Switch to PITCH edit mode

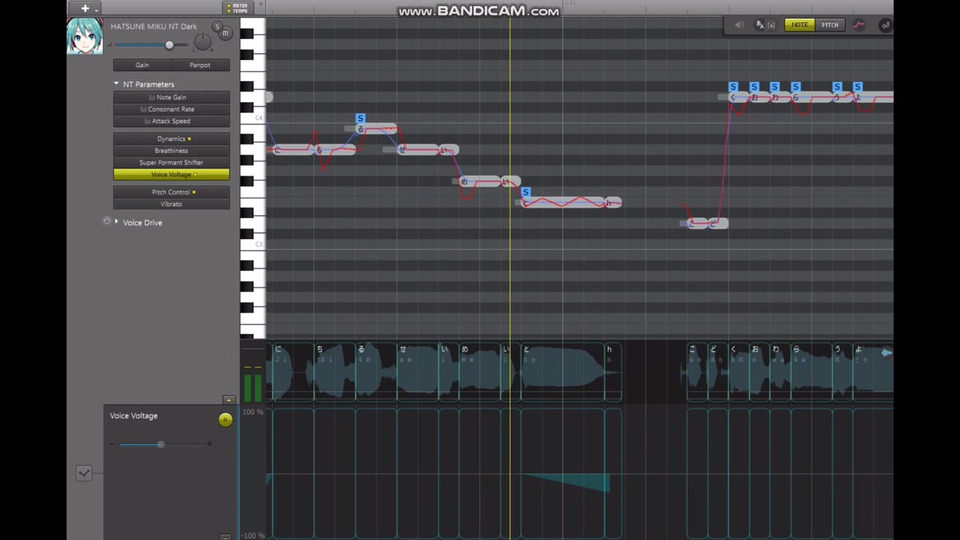click(x=830, y=25)
